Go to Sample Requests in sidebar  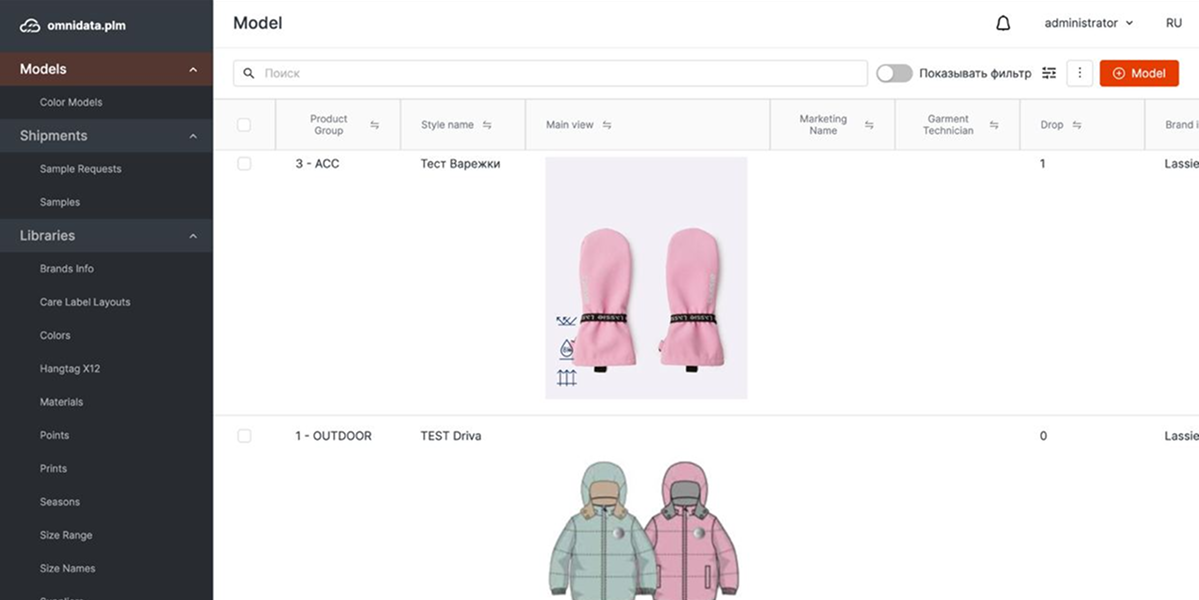pyautogui.click(x=80, y=169)
